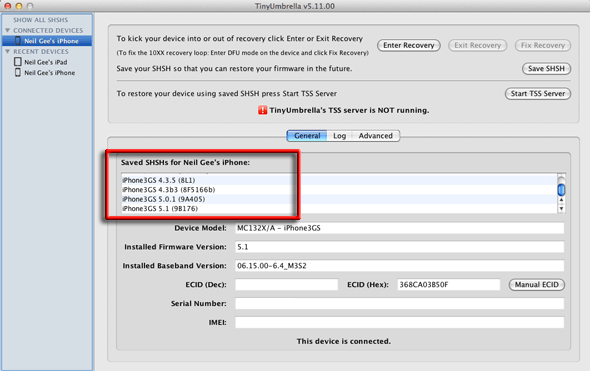Click the iPad icon in Recent Devices
This screenshot has height=371, width=590.
[x=18, y=62]
